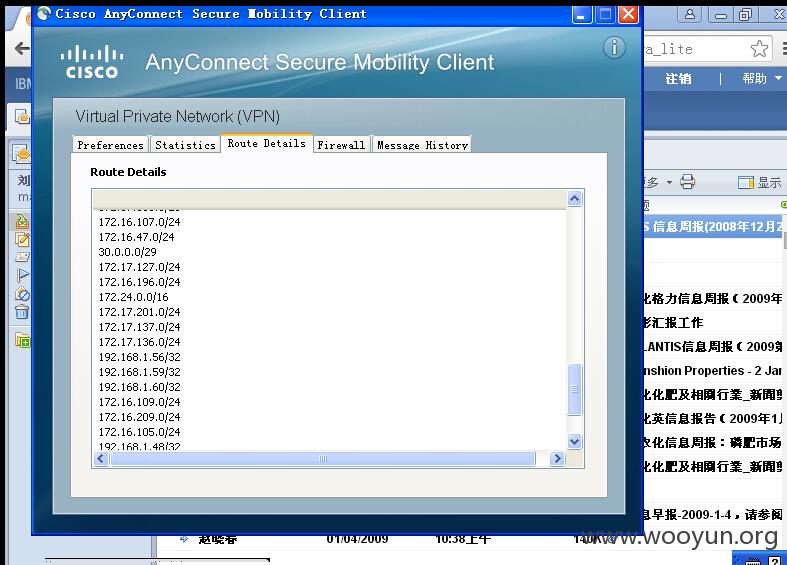Open the 帮助 help dropdown

click(762, 78)
